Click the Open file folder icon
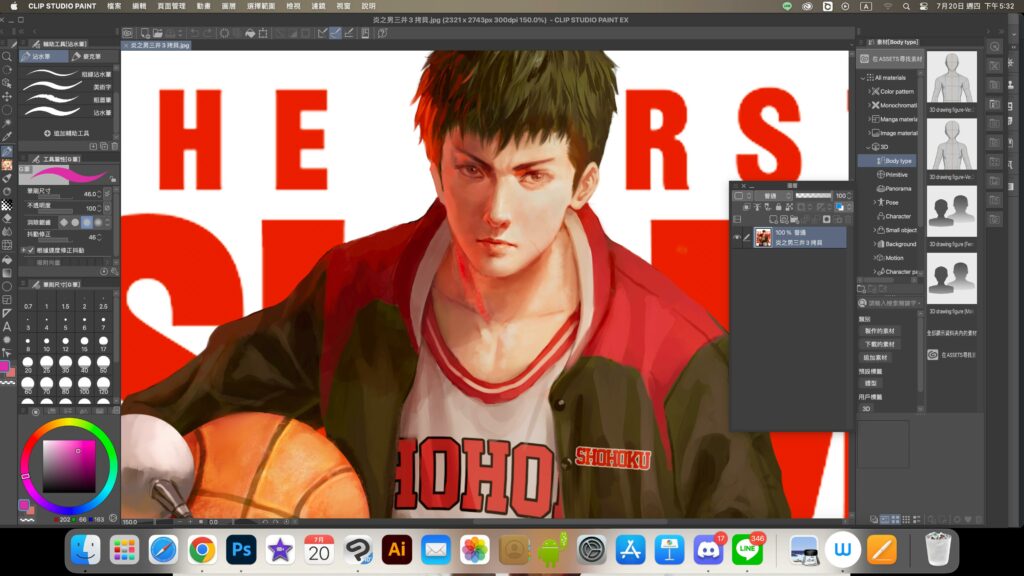The width and height of the screenshot is (1024, 576). (x=157, y=33)
